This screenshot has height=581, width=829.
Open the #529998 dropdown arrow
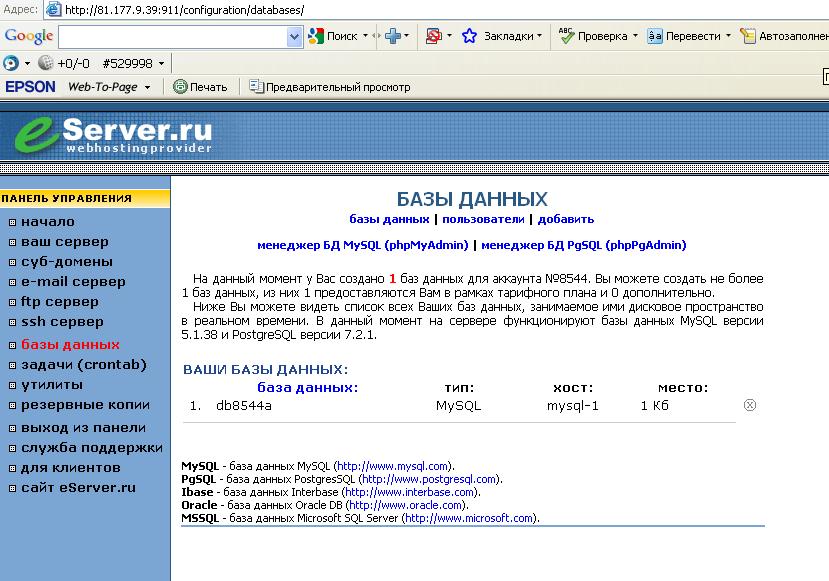(x=161, y=64)
